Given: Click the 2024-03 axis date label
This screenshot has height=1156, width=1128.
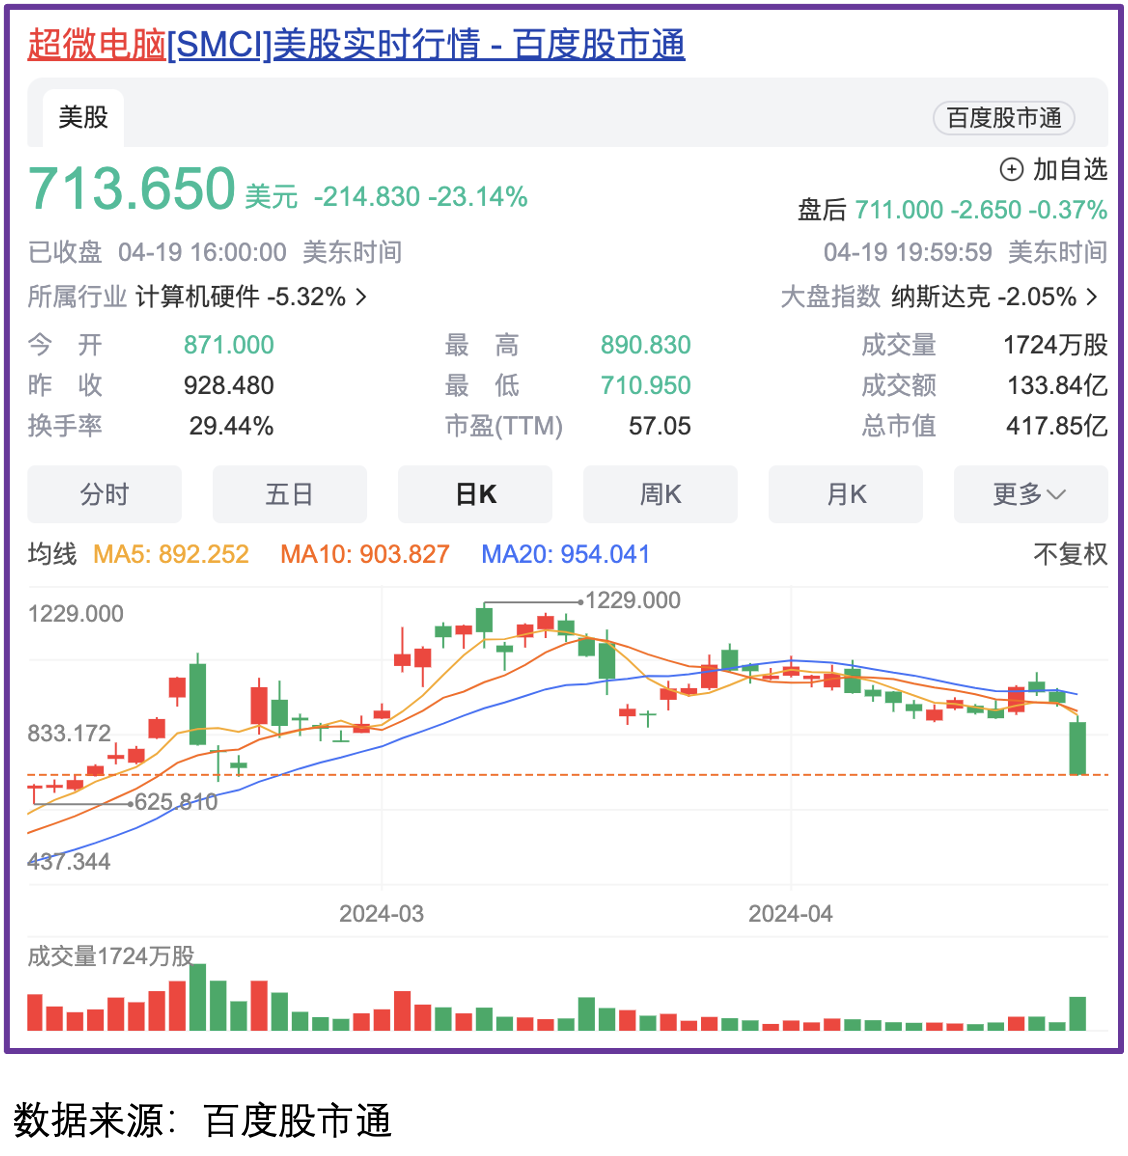Looking at the screenshot, I should pos(381,913).
